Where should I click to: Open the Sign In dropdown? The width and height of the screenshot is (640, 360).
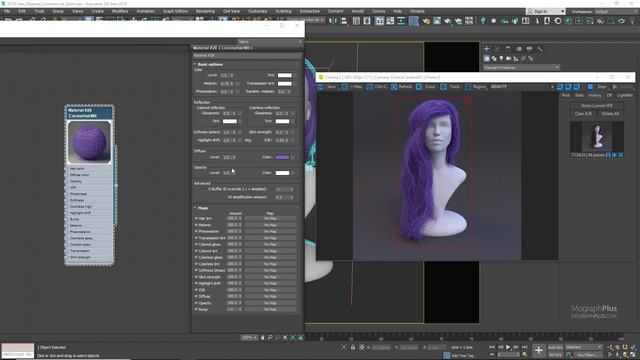(x=546, y=11)
